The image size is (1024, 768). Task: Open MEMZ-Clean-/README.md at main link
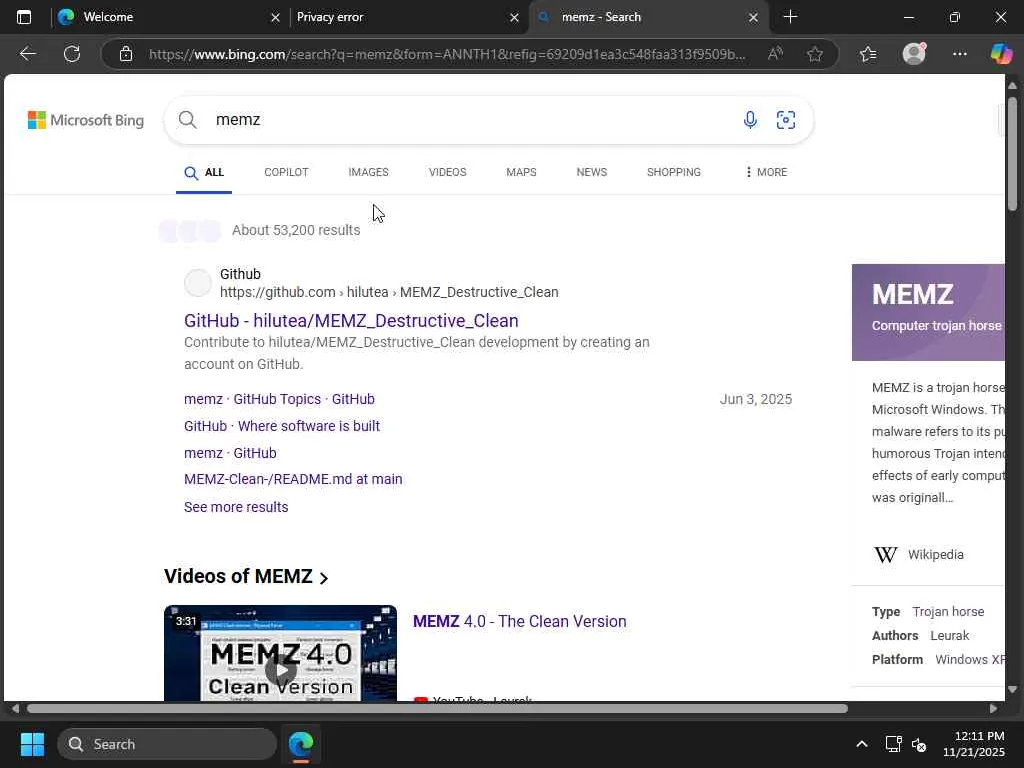coord(293,479)
